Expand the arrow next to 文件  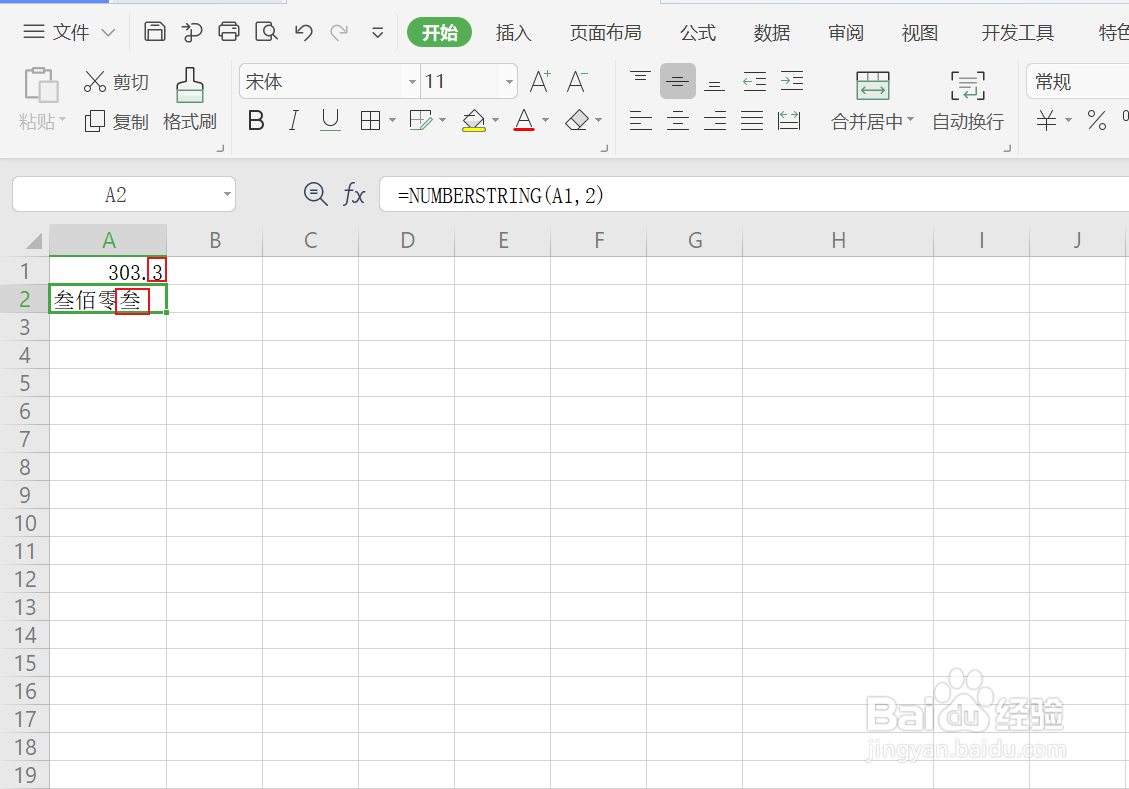coord(108,32)
